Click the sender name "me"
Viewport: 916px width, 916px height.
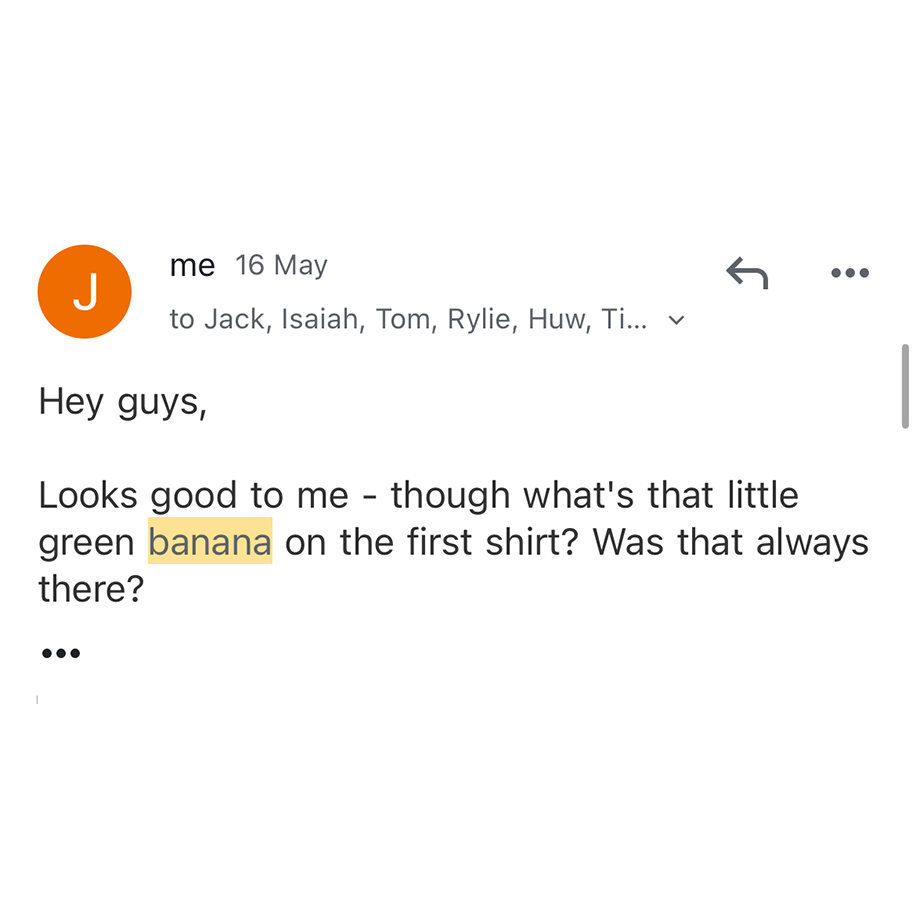[192, 266]
